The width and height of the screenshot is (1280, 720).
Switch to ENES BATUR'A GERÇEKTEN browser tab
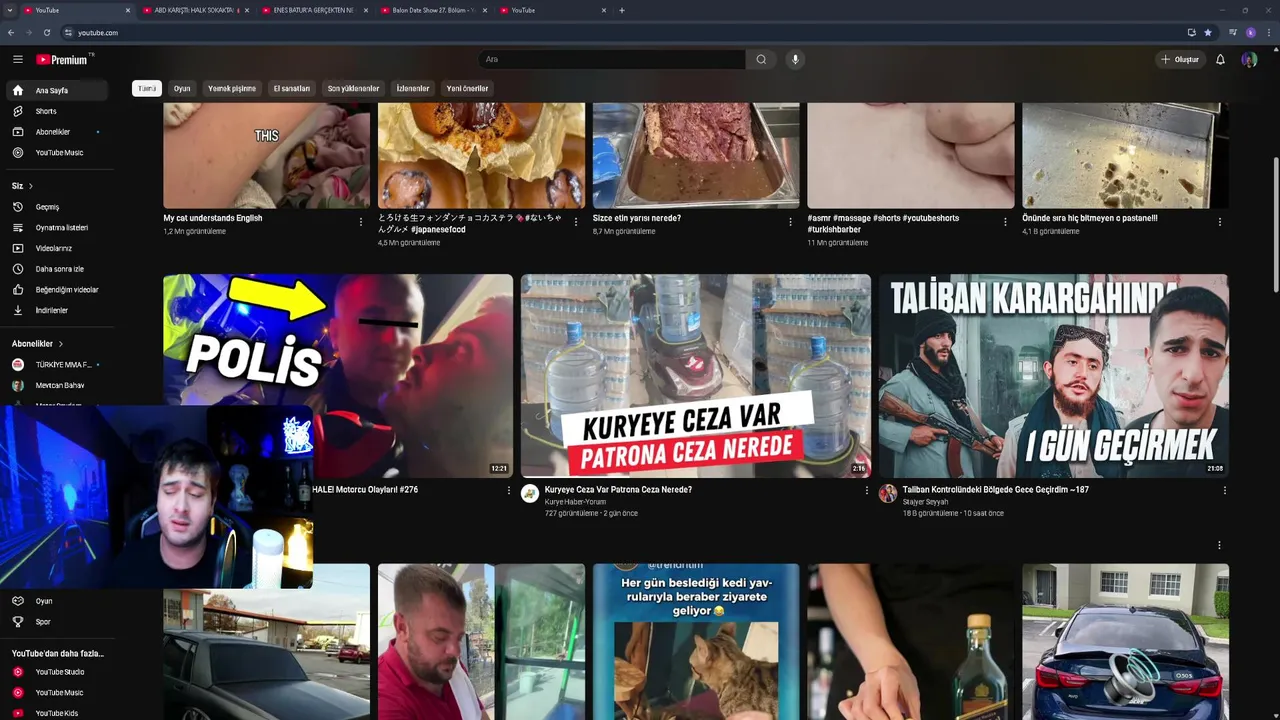[x=313, y=10]
